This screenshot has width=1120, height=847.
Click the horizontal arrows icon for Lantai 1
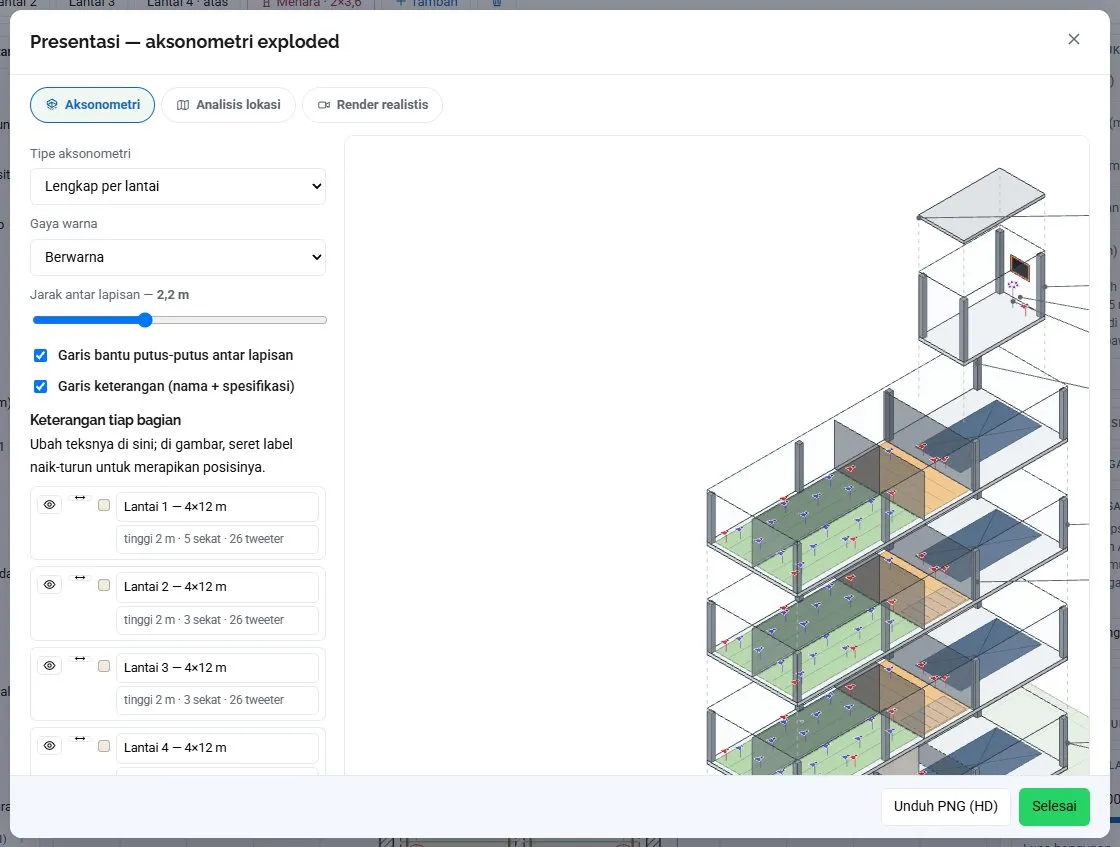[80, 498]
